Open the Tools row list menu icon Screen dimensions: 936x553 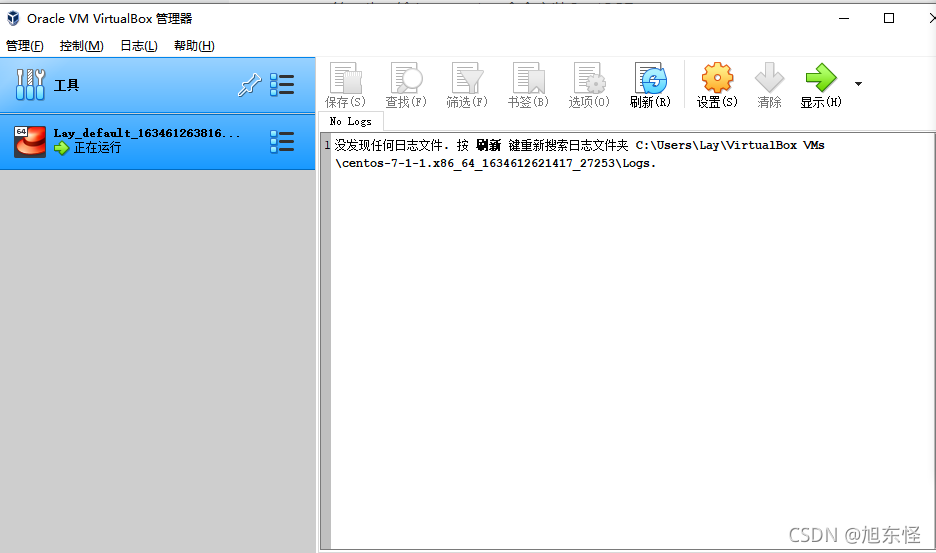[x=282, y=85]
